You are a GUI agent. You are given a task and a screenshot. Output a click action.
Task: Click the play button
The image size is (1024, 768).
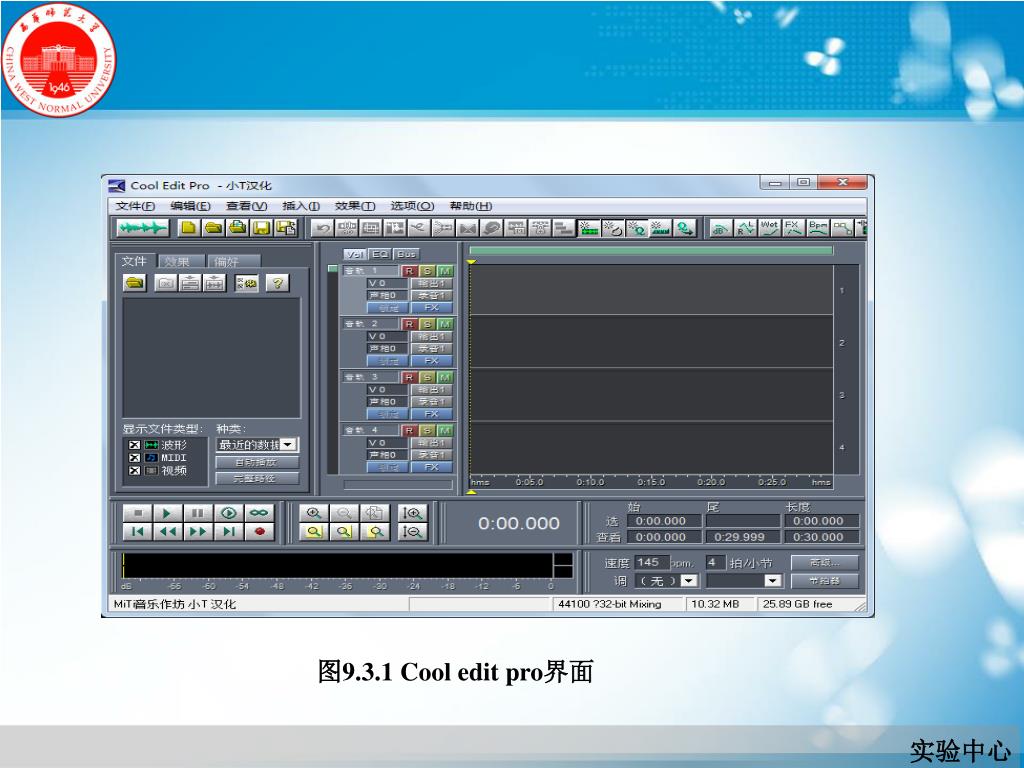[x=167, y=513]
